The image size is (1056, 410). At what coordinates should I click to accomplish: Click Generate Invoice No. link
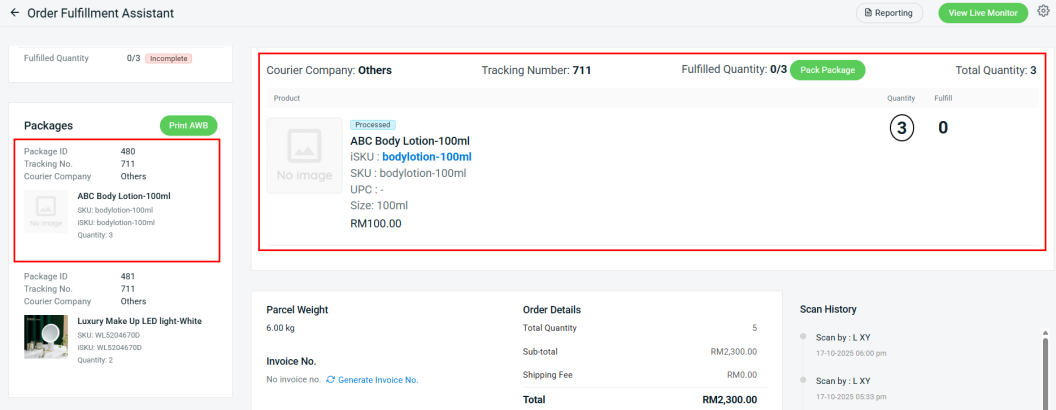pos(378,380)
